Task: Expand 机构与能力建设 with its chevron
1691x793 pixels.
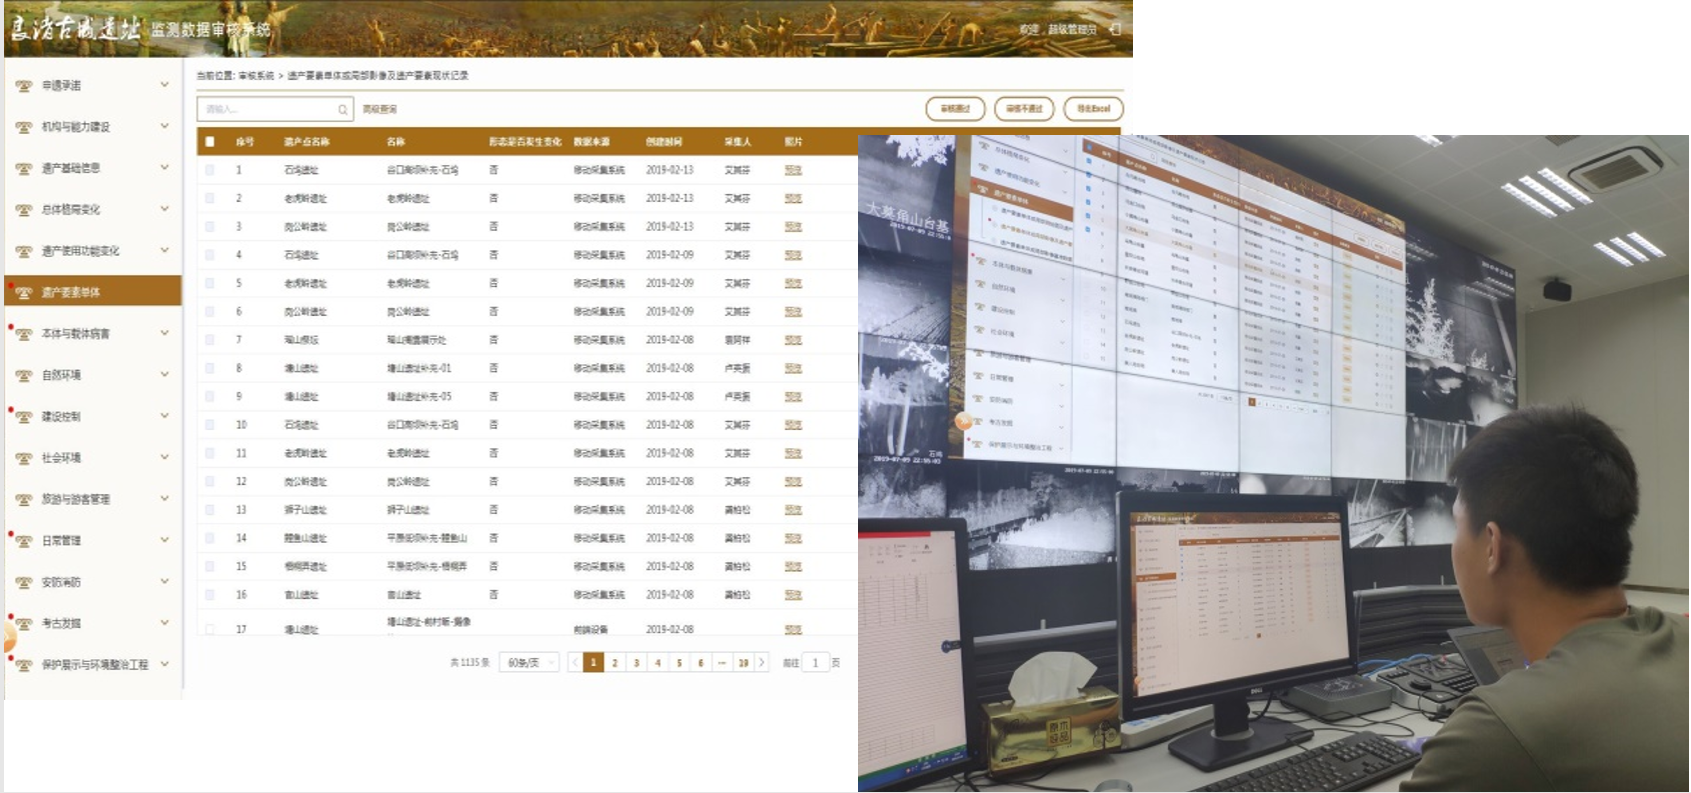Action: (x=165, y=126)
